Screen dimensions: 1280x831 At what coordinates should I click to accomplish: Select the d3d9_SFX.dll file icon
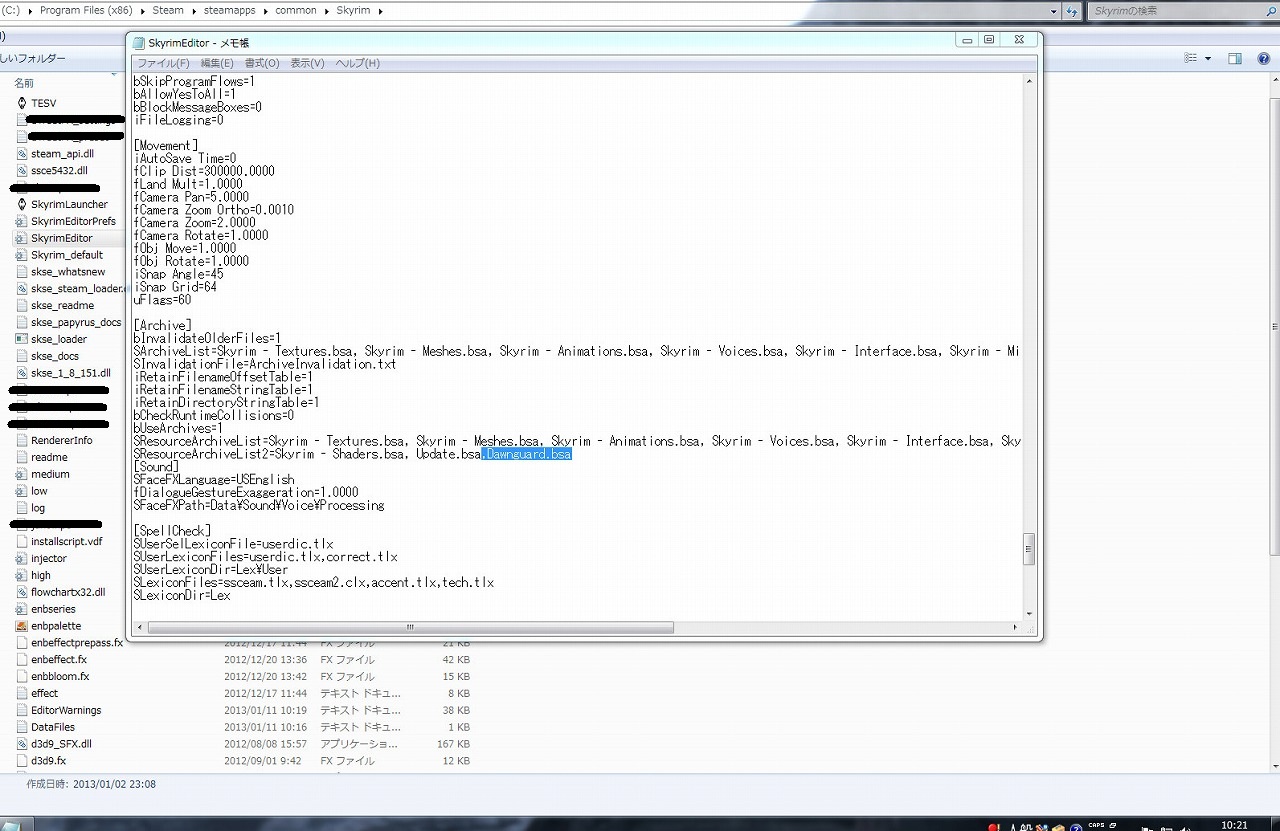coord(22,744)
